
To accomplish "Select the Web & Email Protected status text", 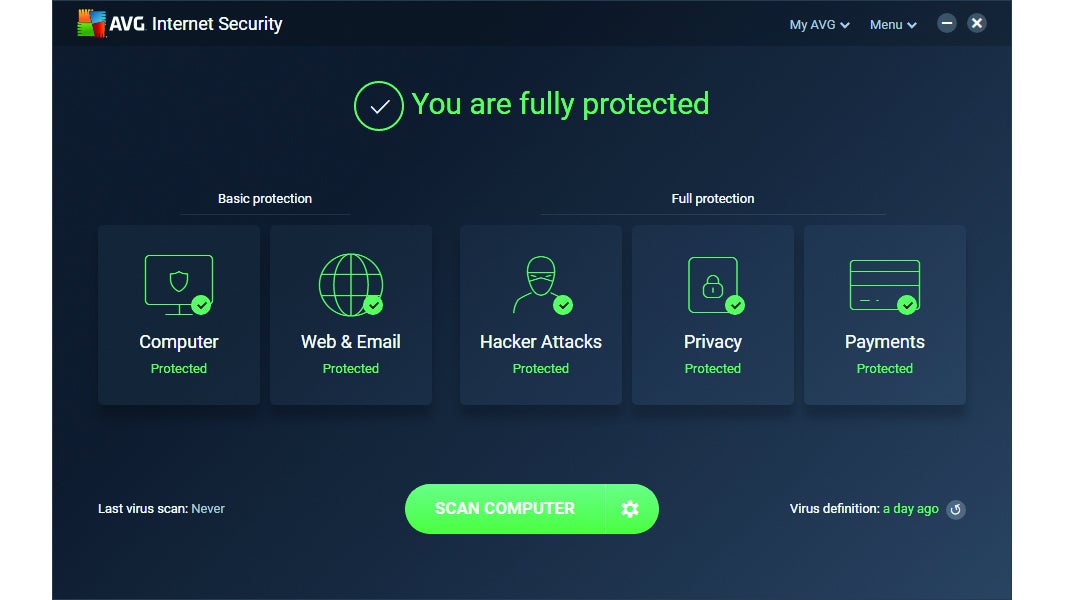I will (x=351, y=369).
